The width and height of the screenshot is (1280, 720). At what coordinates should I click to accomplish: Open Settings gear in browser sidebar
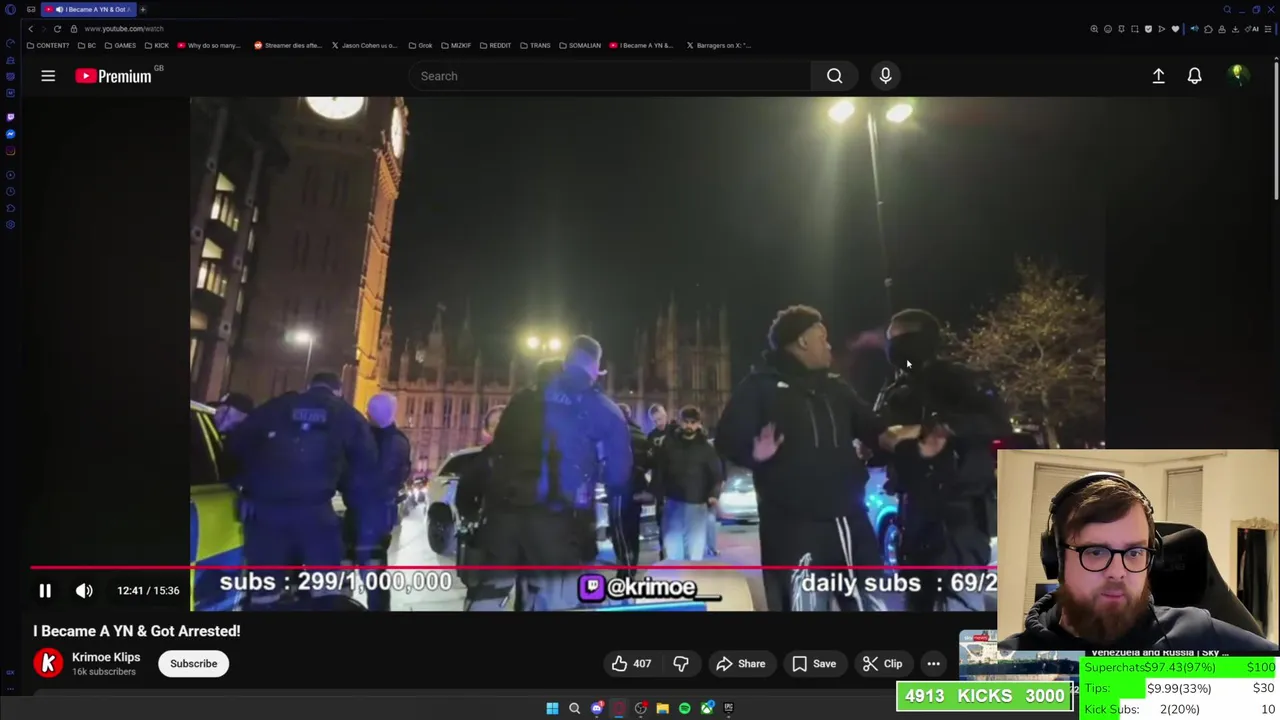[10, 225]
